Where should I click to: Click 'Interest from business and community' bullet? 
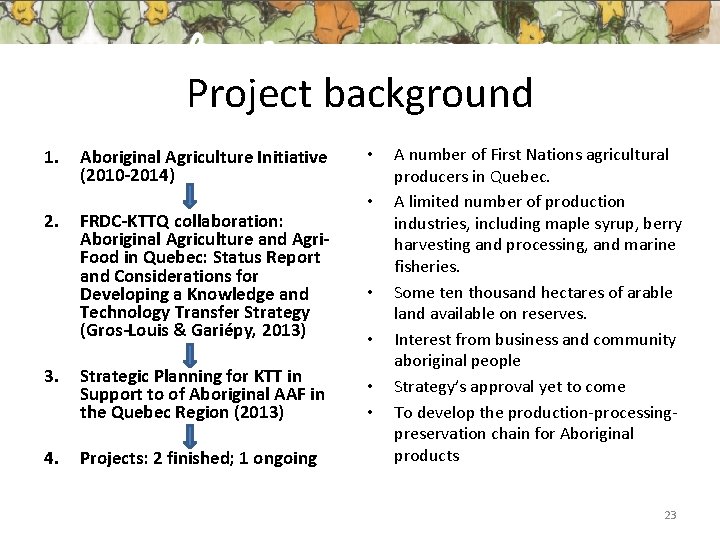(535, 339)
